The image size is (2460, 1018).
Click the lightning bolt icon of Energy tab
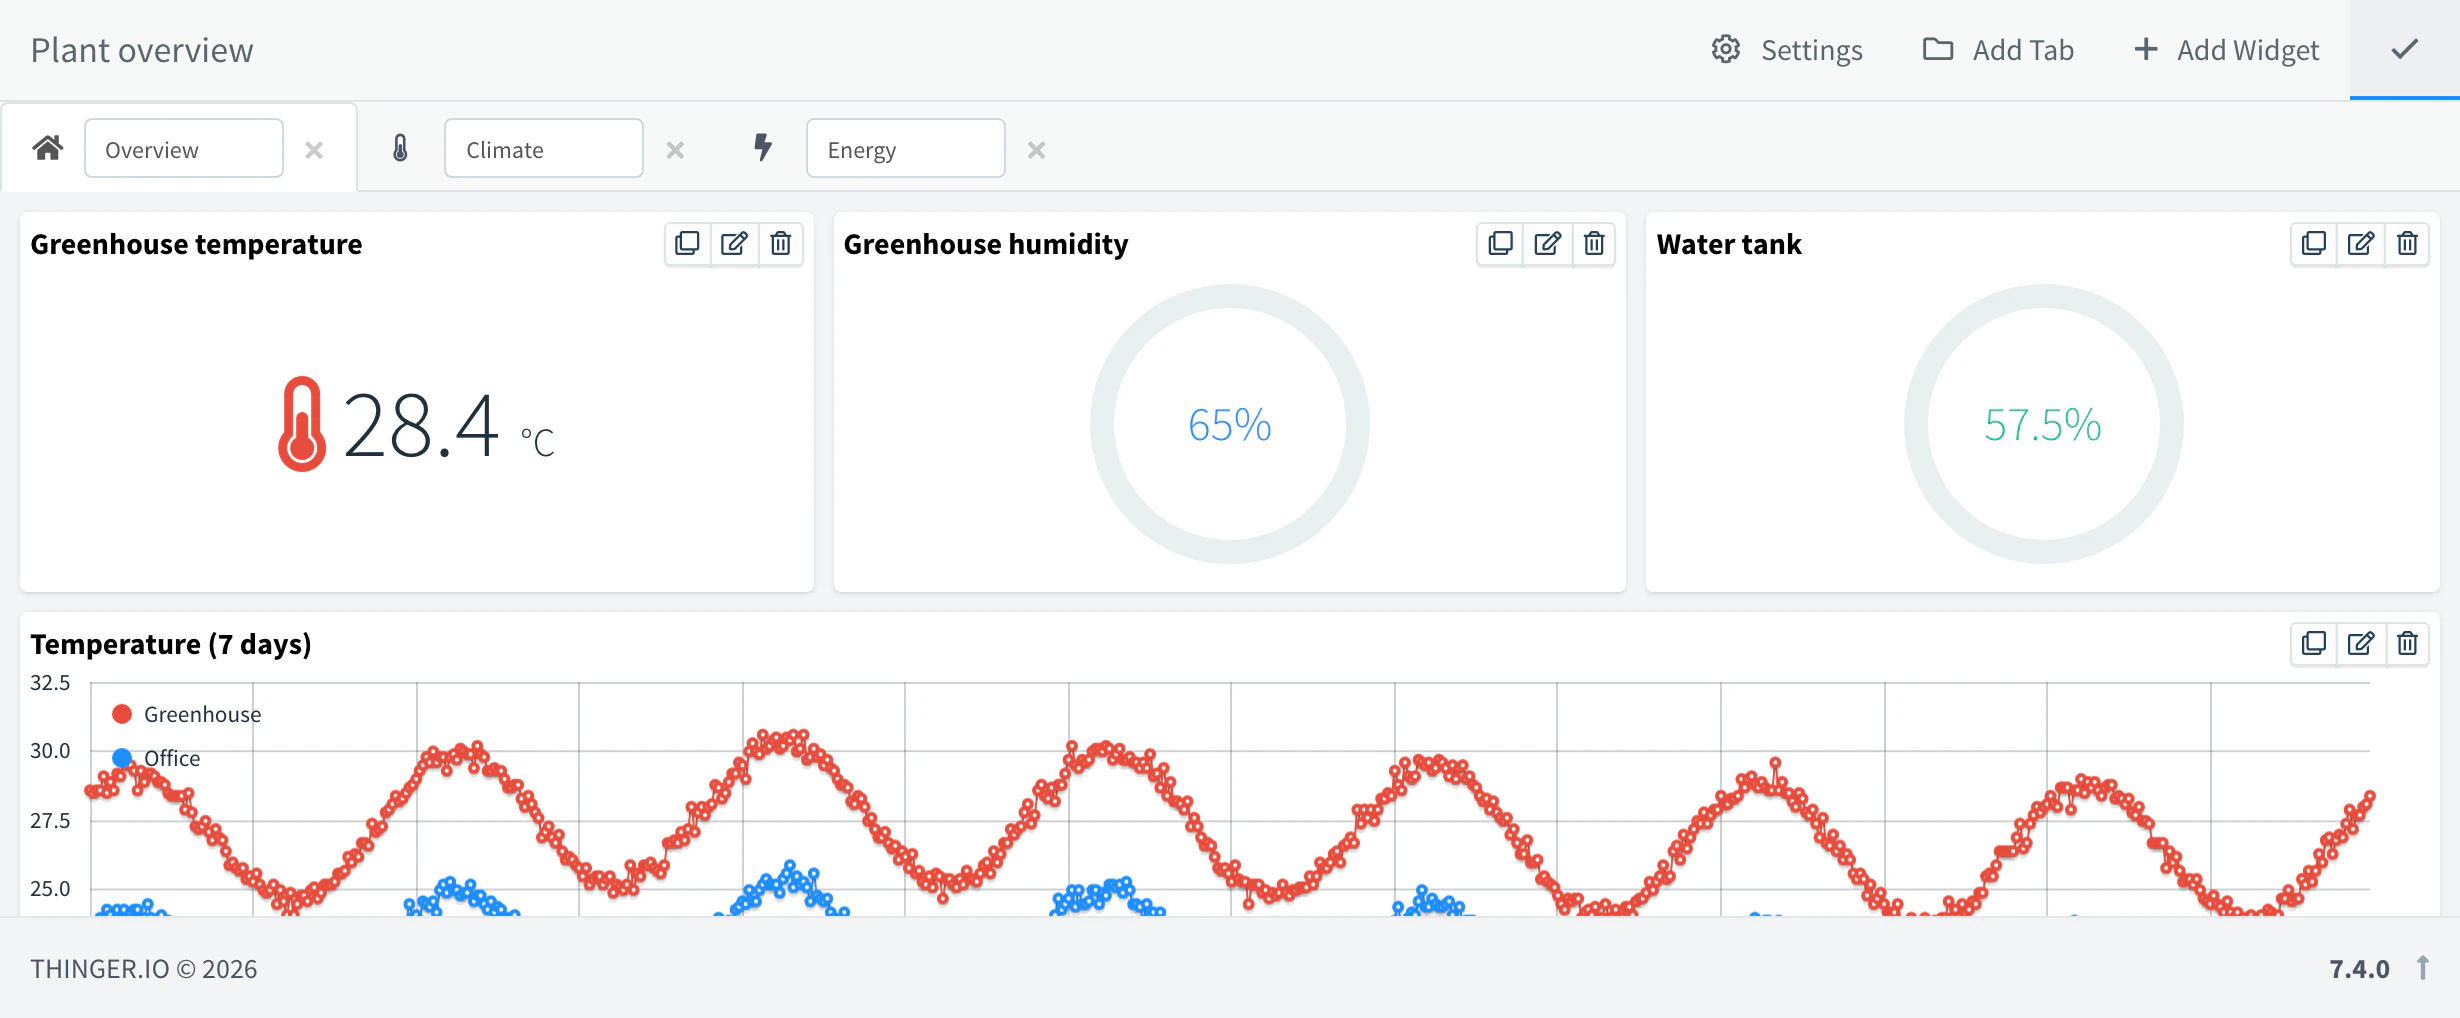(x=763, y=148)
